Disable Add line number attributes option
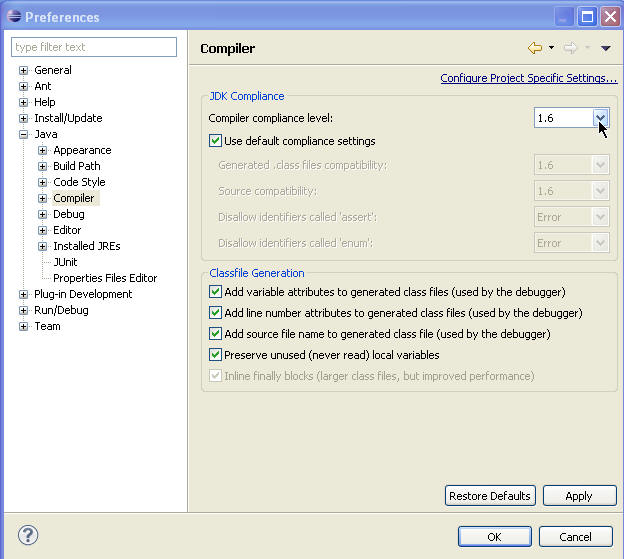The image size is (624, 559). [216, 313]
